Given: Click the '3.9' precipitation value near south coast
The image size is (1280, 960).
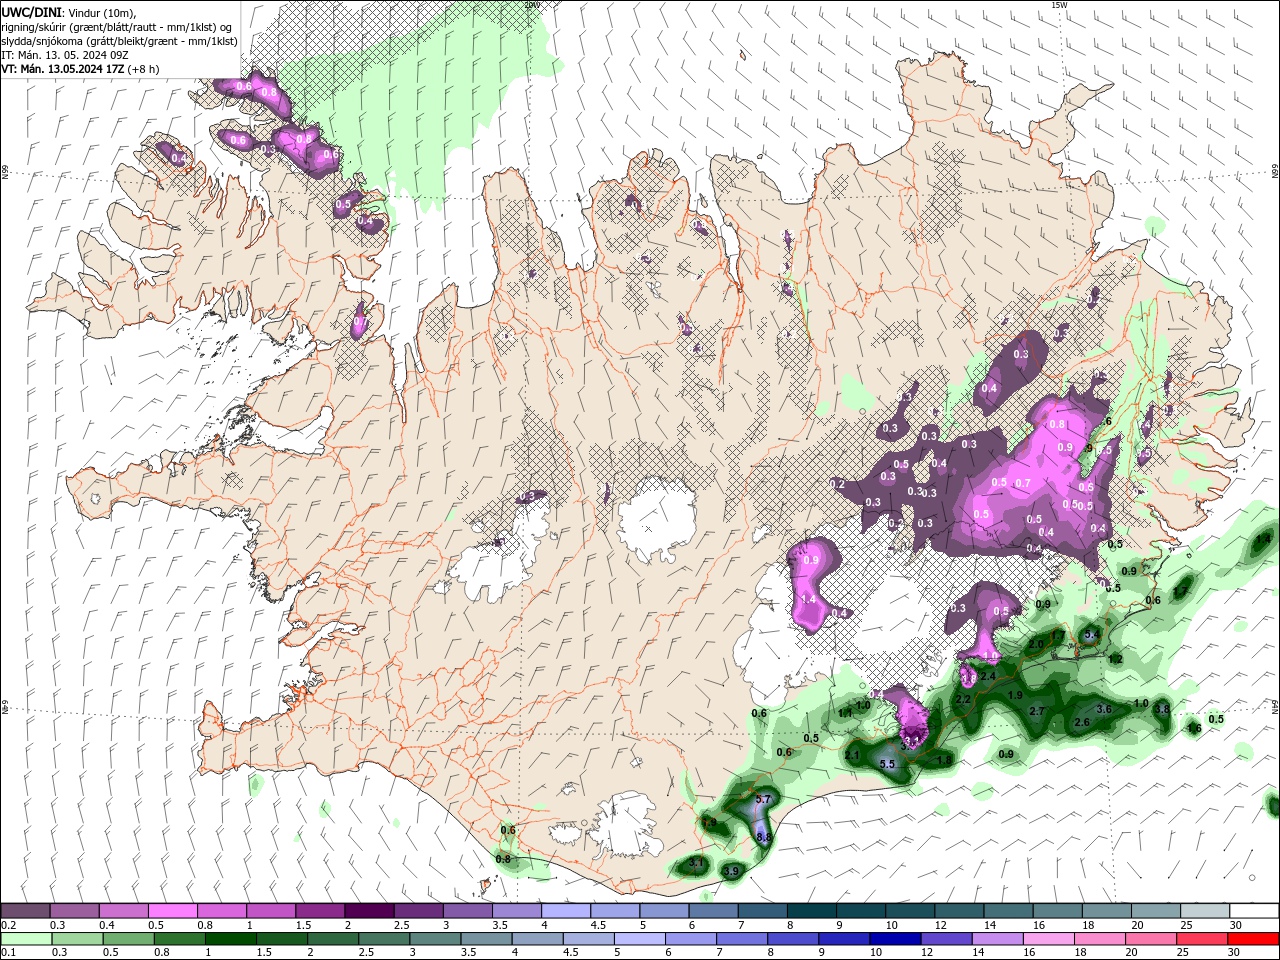Looking at the screenshot, I should pyautogui.click(x=731, y=872).
